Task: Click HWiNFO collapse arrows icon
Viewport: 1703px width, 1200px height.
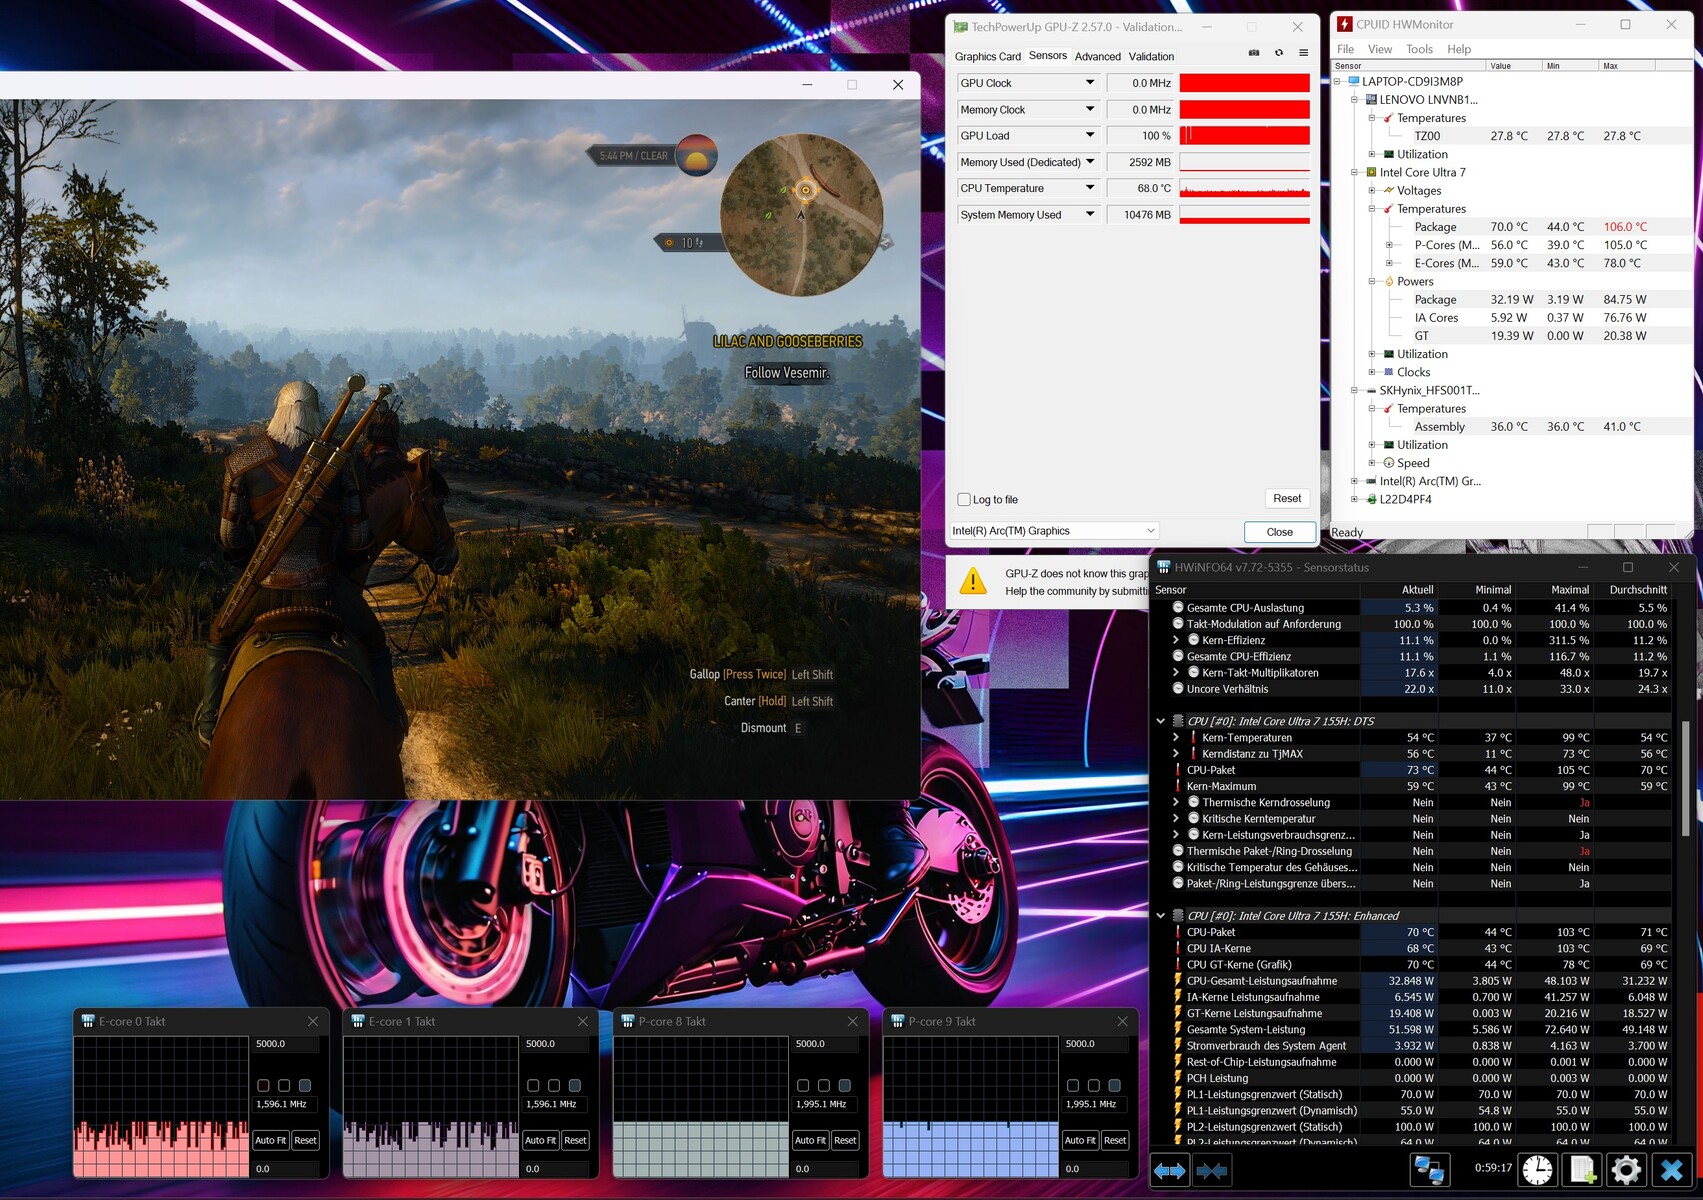Action: coord(1212,1170)
